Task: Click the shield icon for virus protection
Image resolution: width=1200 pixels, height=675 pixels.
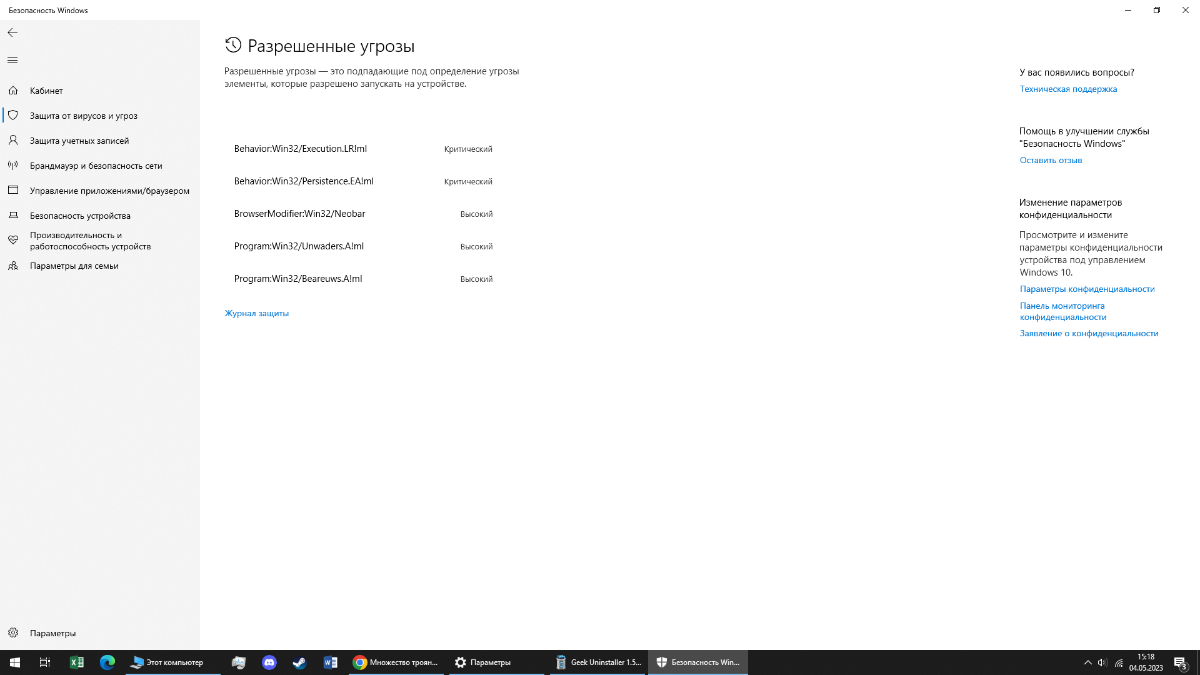Action: (13, 116)
